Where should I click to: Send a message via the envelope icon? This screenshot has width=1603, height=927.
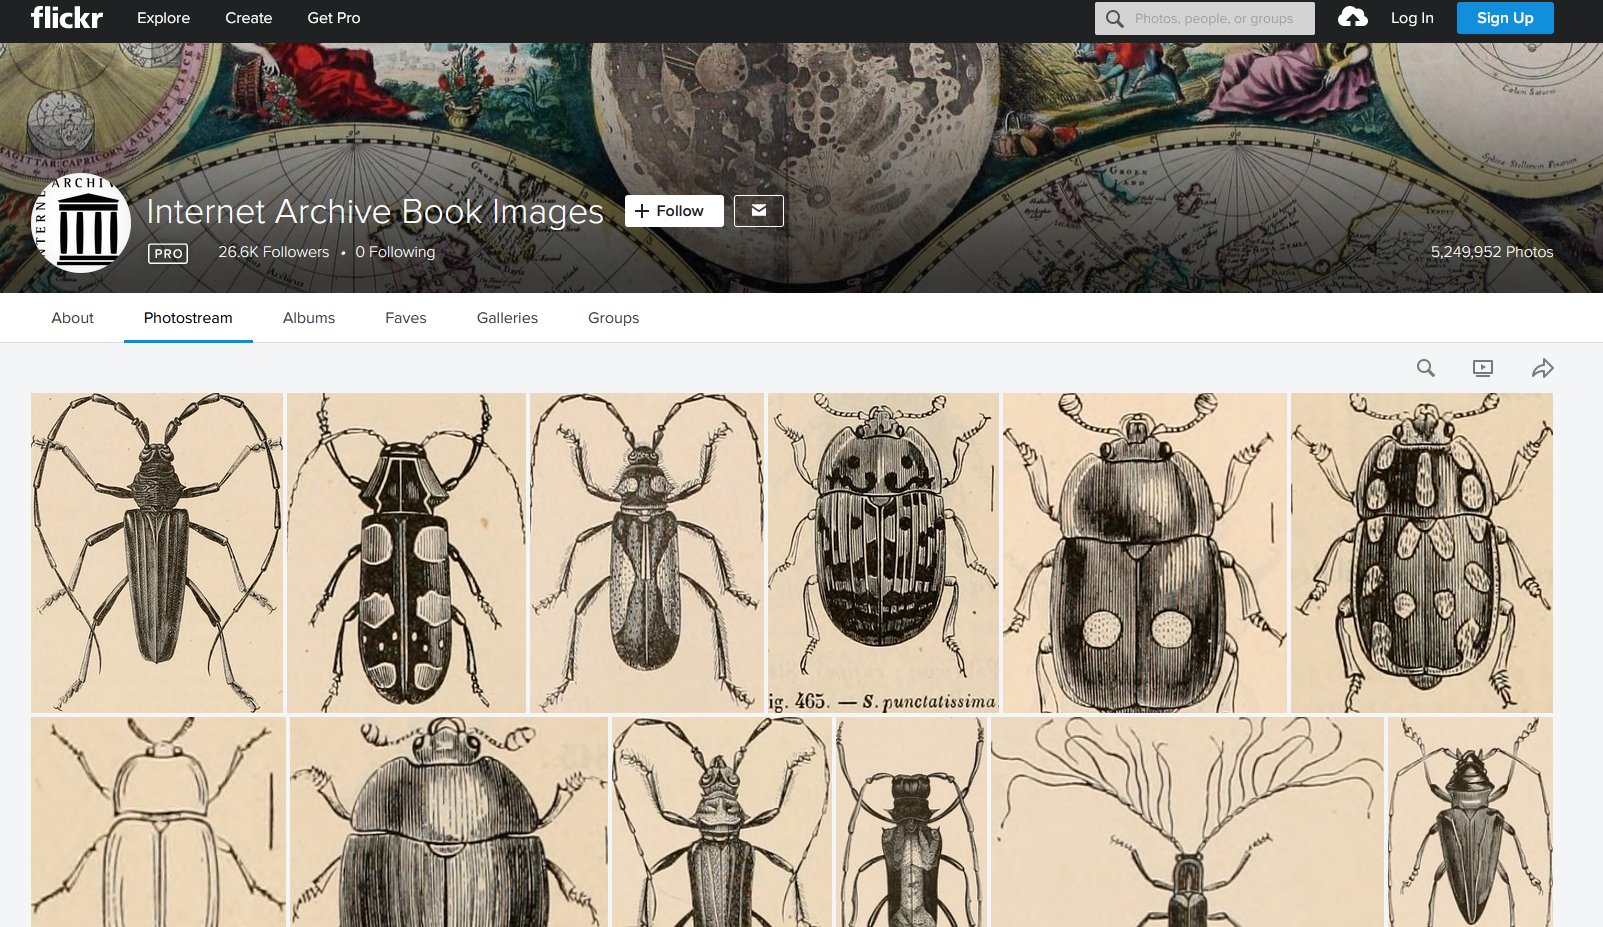pyautogui.click(x=758, y=211)
